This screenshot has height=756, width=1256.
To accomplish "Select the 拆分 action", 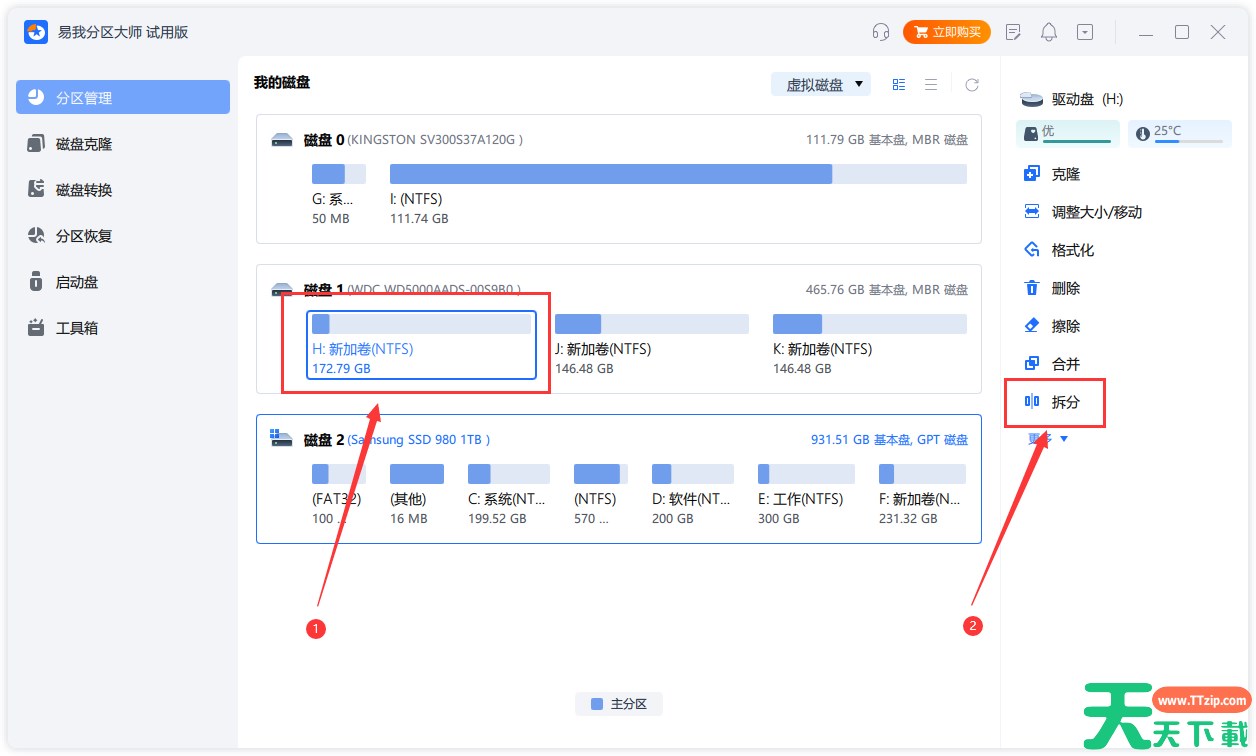I will click(1054, 402).
